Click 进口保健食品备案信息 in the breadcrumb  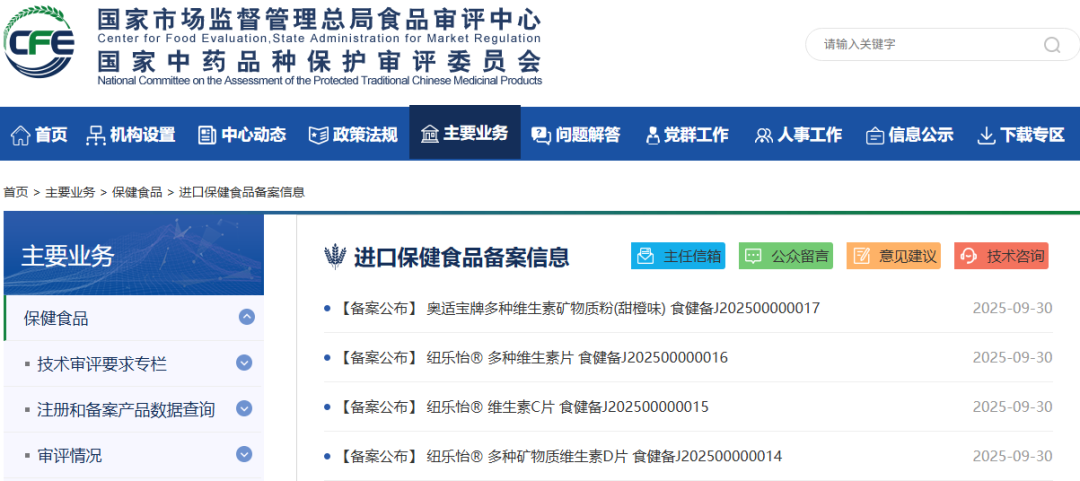pos(242,192)
